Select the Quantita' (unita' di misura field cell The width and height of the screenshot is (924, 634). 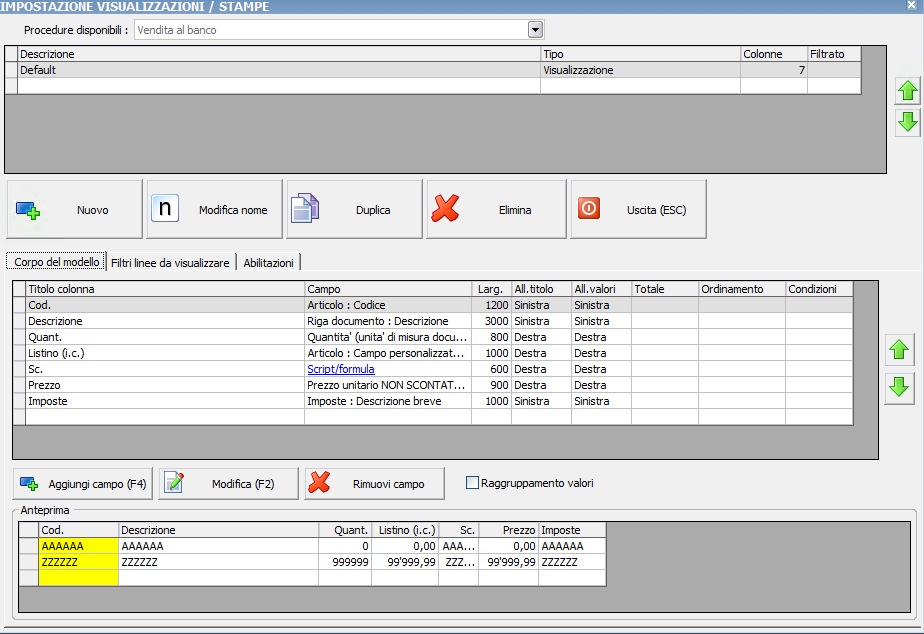click(388, 336)
